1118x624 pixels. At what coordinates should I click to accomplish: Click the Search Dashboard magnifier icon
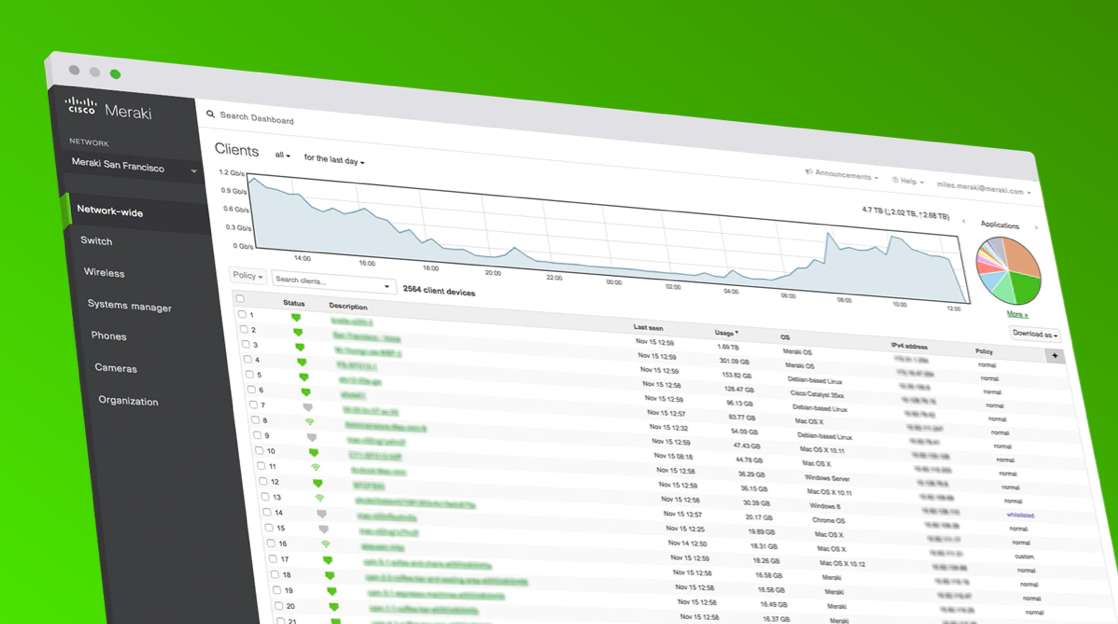[x=210, y=113]
